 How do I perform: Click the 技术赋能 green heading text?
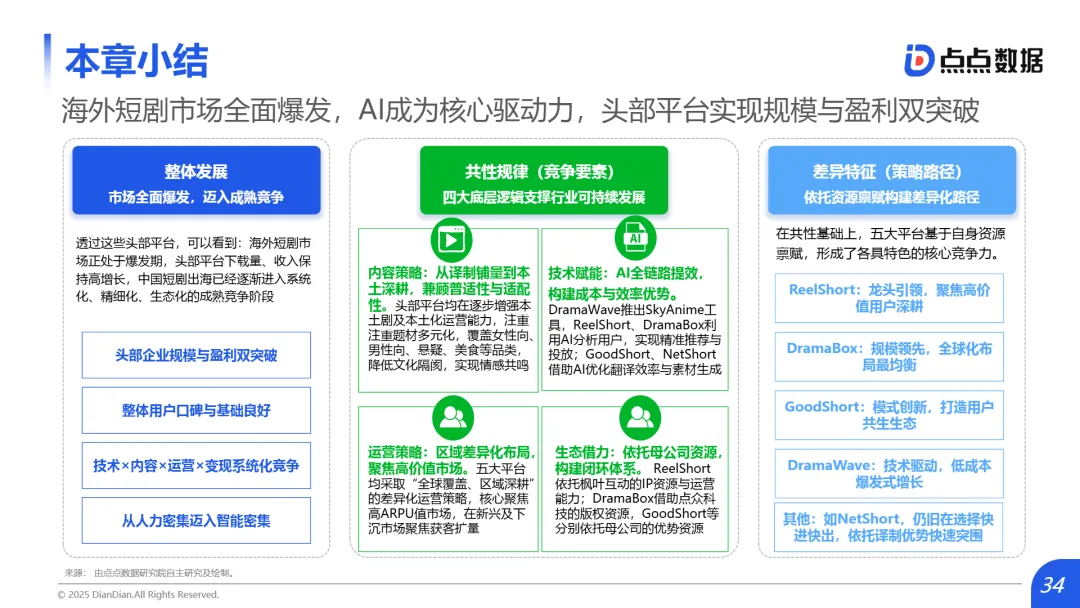(x=626, y=283)
